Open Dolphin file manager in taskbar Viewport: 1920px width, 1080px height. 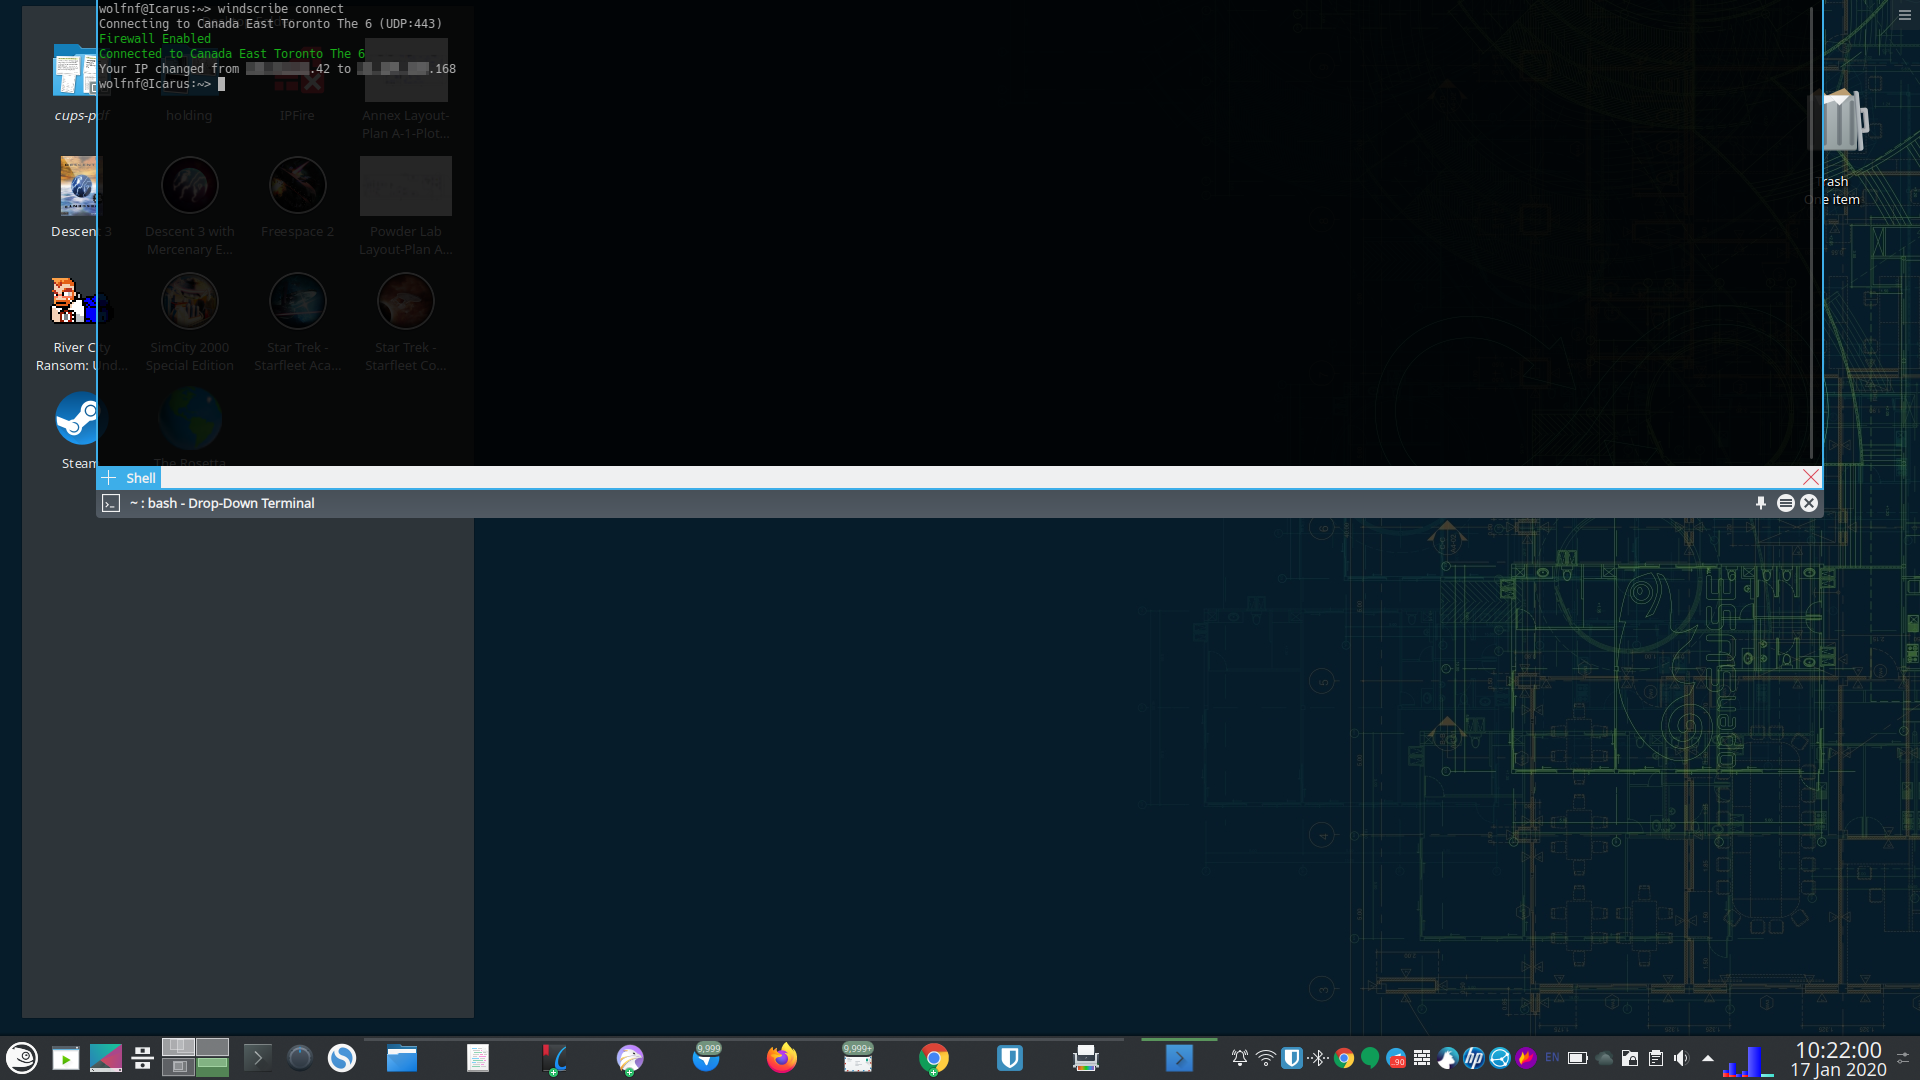402,1058
